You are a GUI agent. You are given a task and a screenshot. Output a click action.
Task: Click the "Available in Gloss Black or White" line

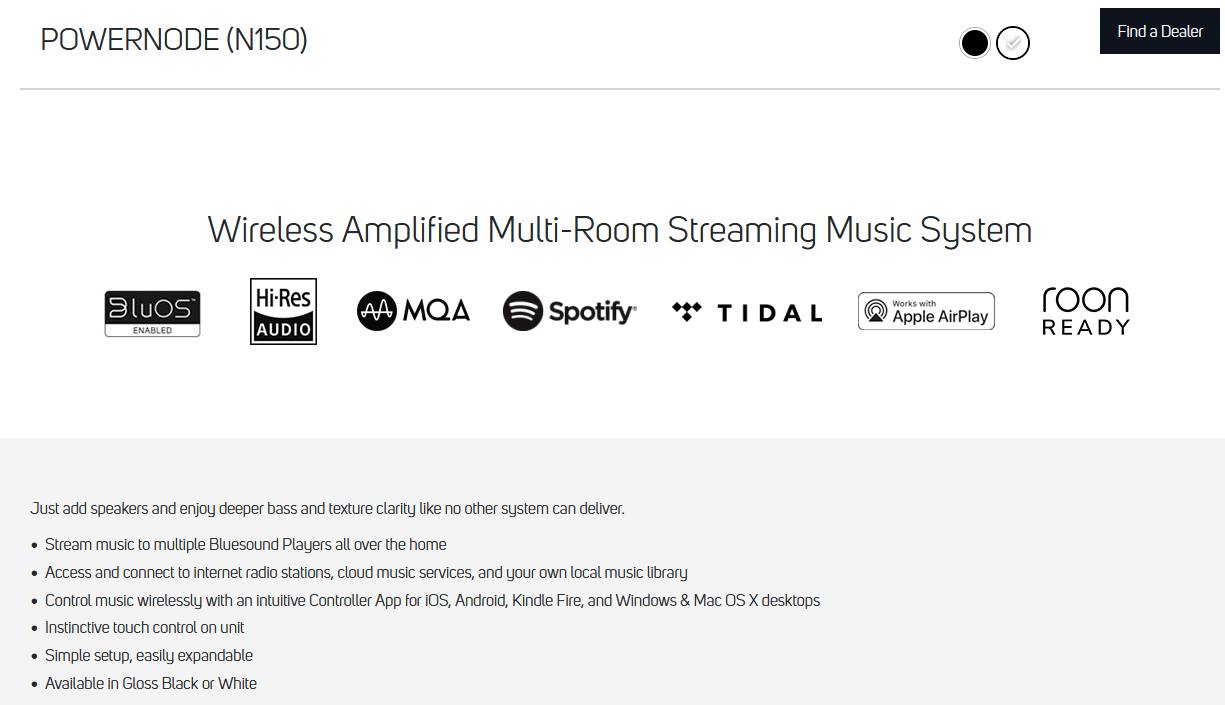point(151,683)
